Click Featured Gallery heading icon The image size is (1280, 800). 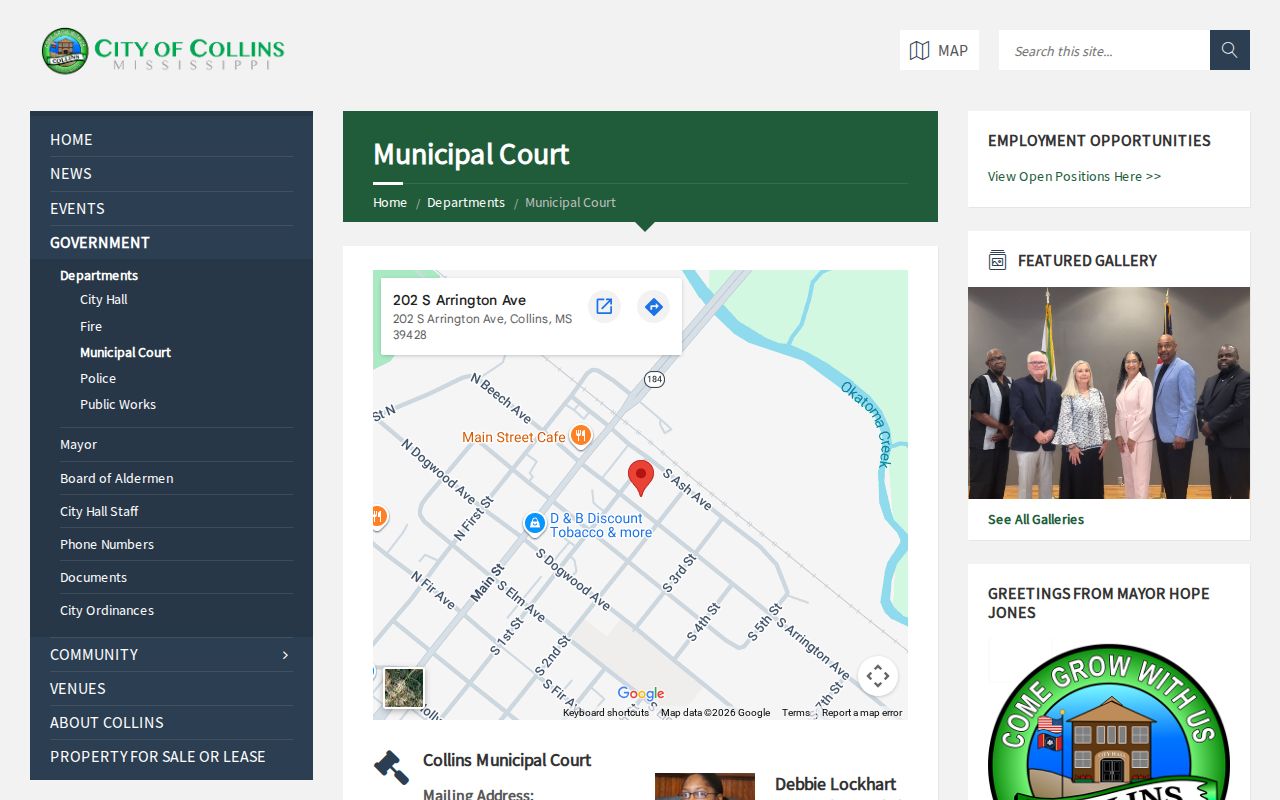pyautogui.click(x=997, y=260)
